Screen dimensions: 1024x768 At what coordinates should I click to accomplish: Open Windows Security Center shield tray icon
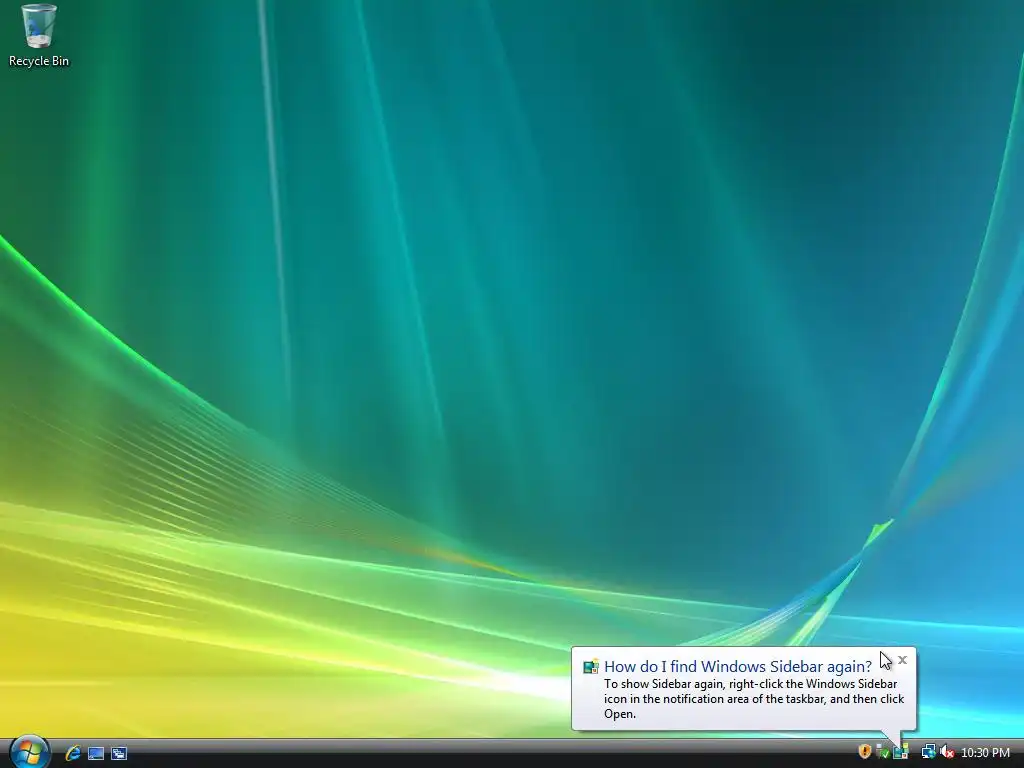click(x=865, y=752)
